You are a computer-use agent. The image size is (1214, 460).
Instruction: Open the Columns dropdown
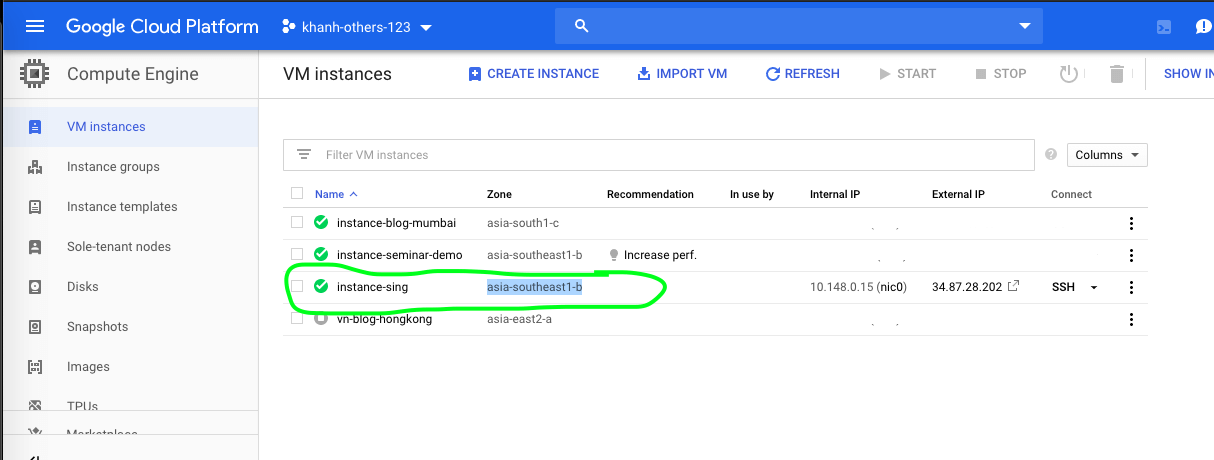tap(1107, 155)
